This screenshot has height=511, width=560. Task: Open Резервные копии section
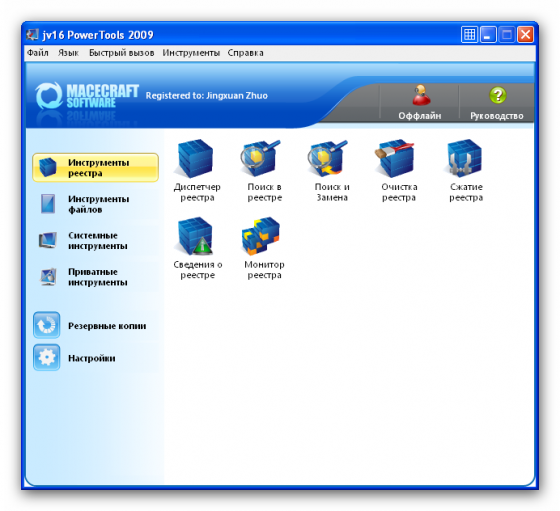90,325
